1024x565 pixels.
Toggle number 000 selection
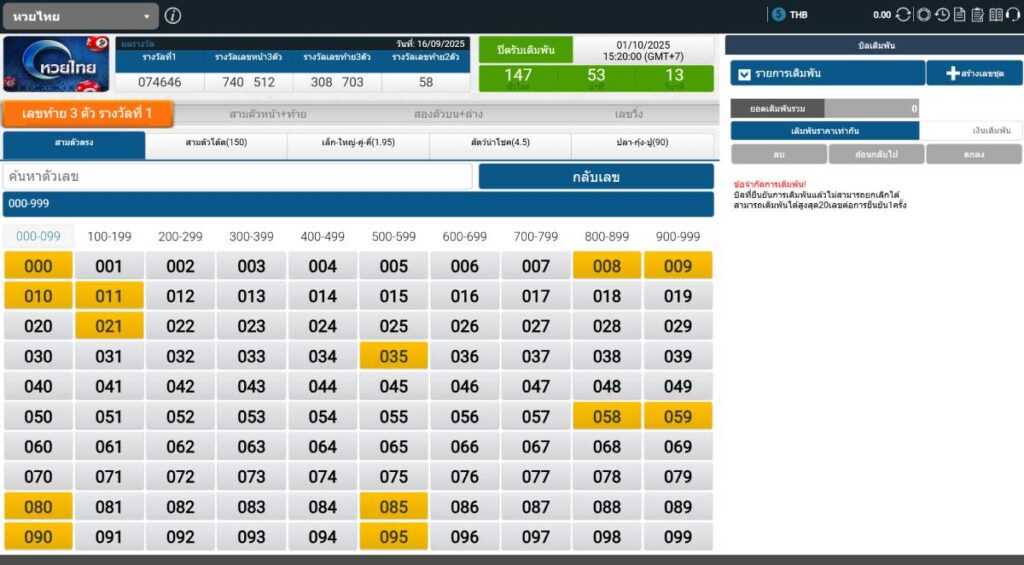click(38, 266)
